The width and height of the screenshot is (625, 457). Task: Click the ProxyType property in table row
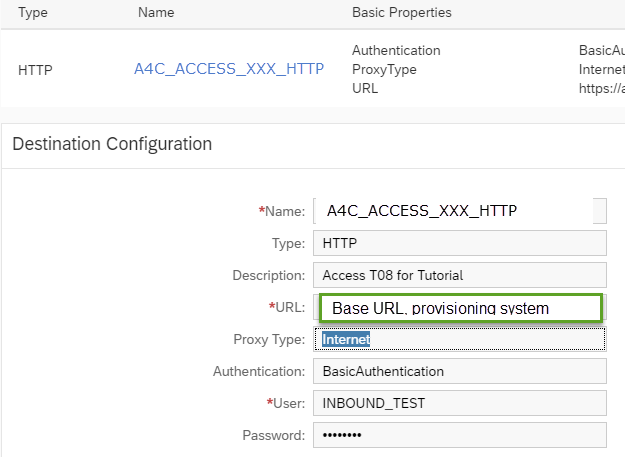pyautogui.click(x=384, y=69)
